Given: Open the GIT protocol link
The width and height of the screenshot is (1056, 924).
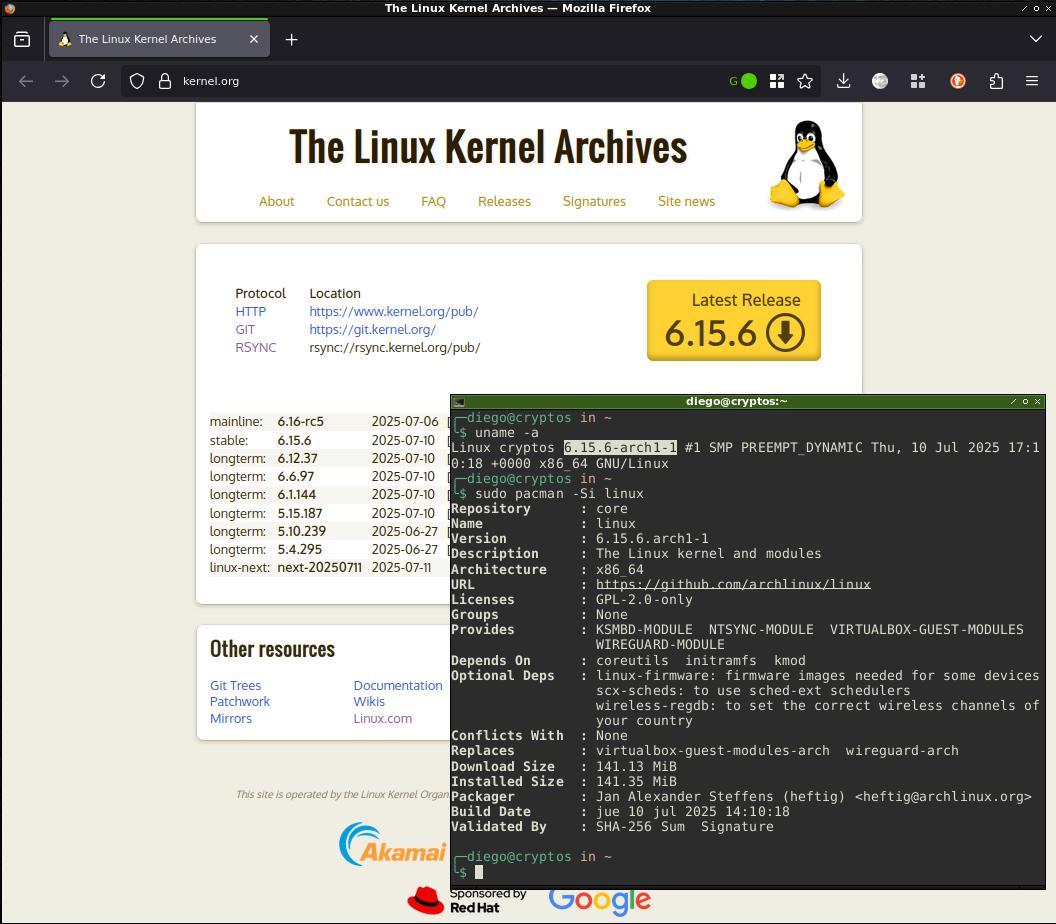Looking at the screenshot, I should [245, 329].
